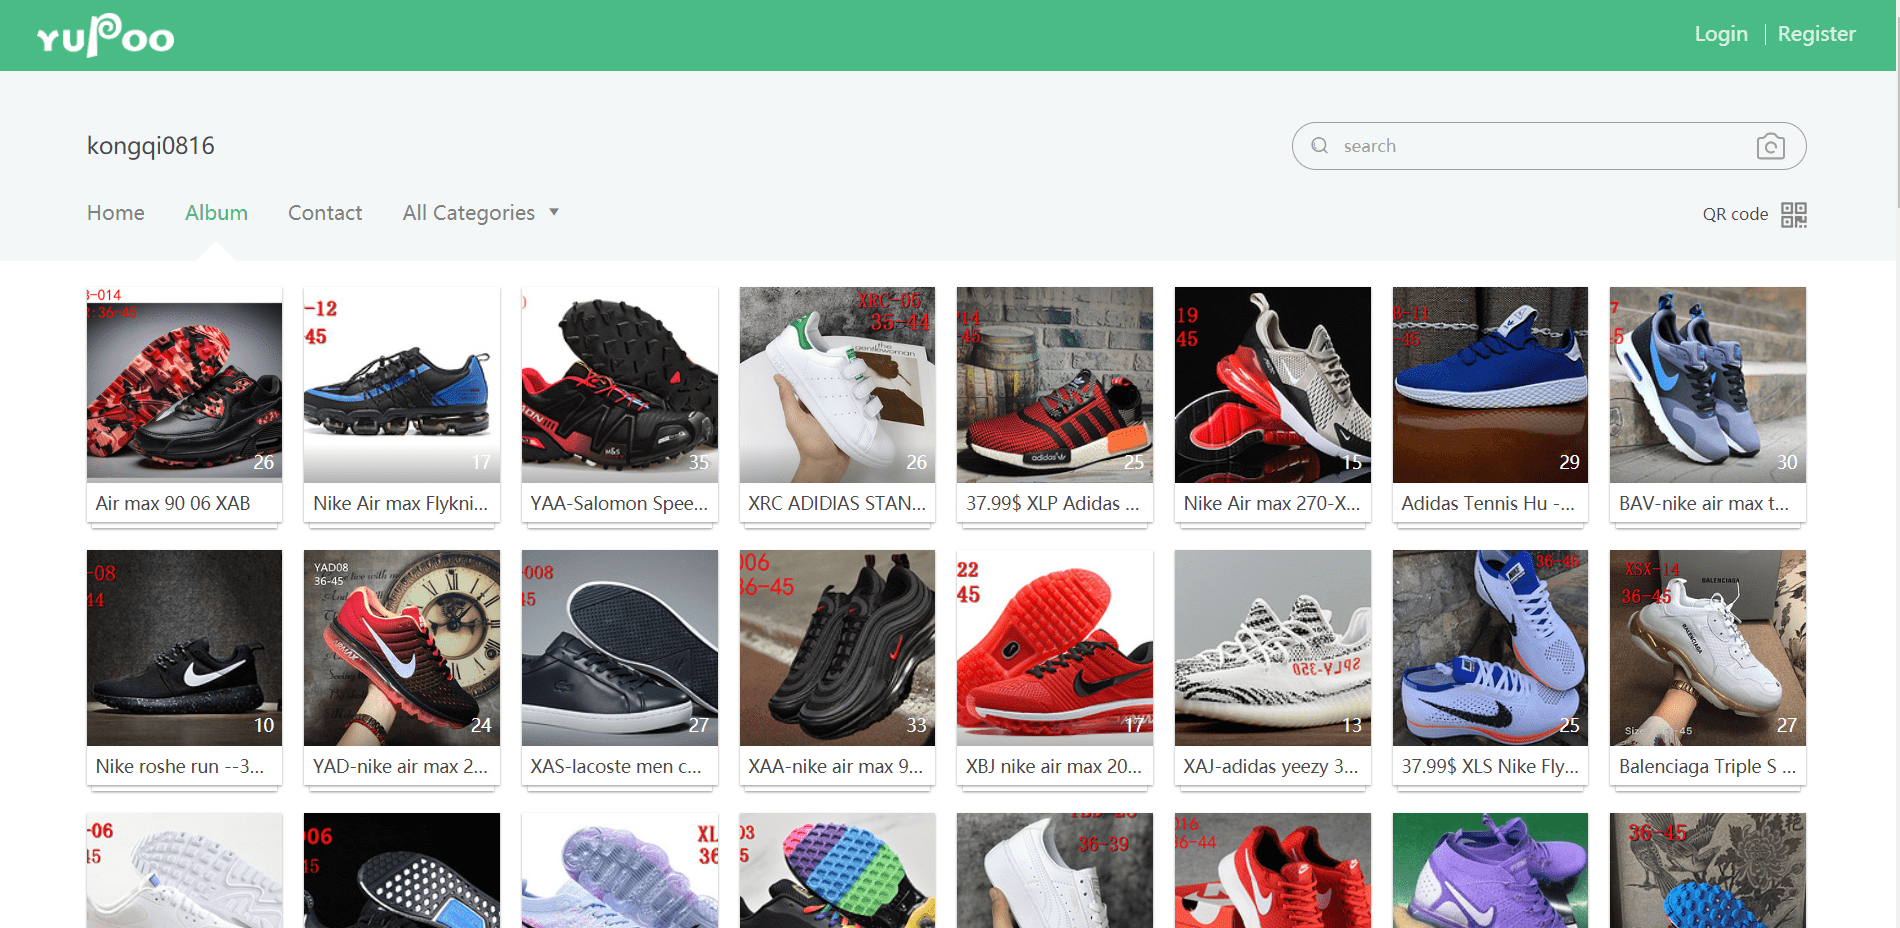The width and height of the screenshot is (1900, 928).
Task: Click title 'XRC ADIDAS STAN...'
Action: tap(837, 503)
